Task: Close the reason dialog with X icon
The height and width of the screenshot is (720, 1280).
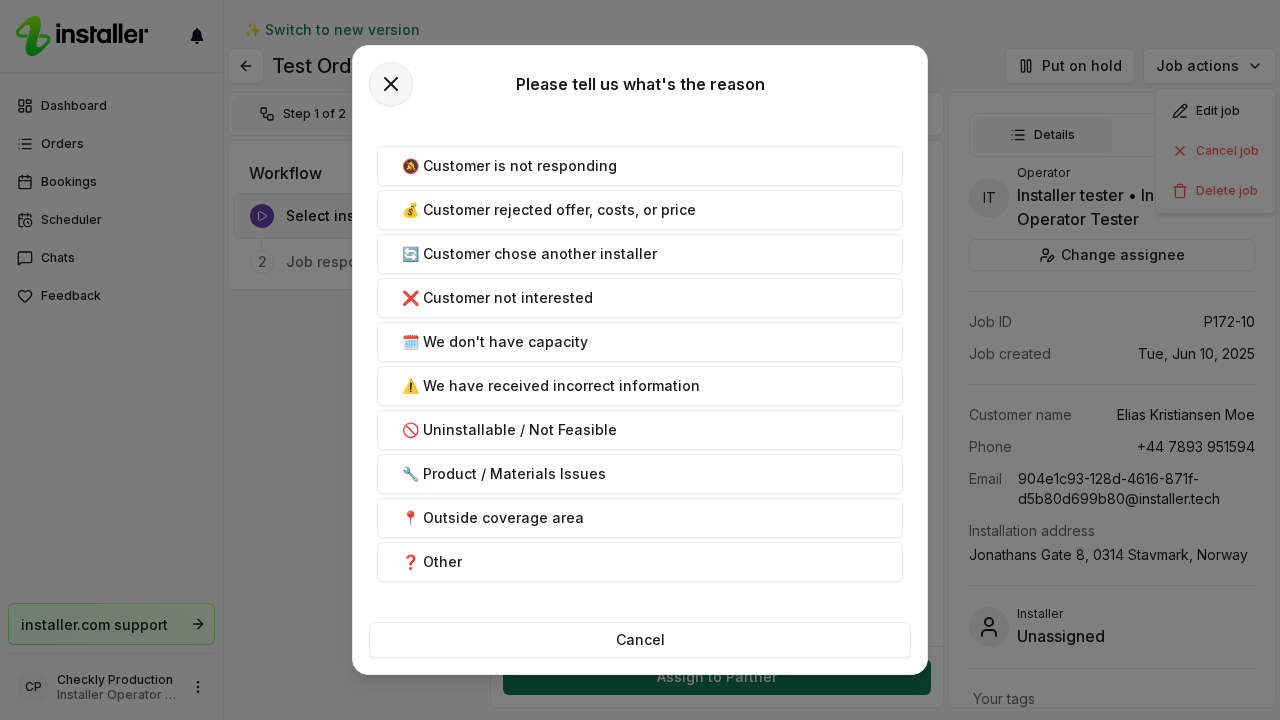Action: (x=391, y=84)
